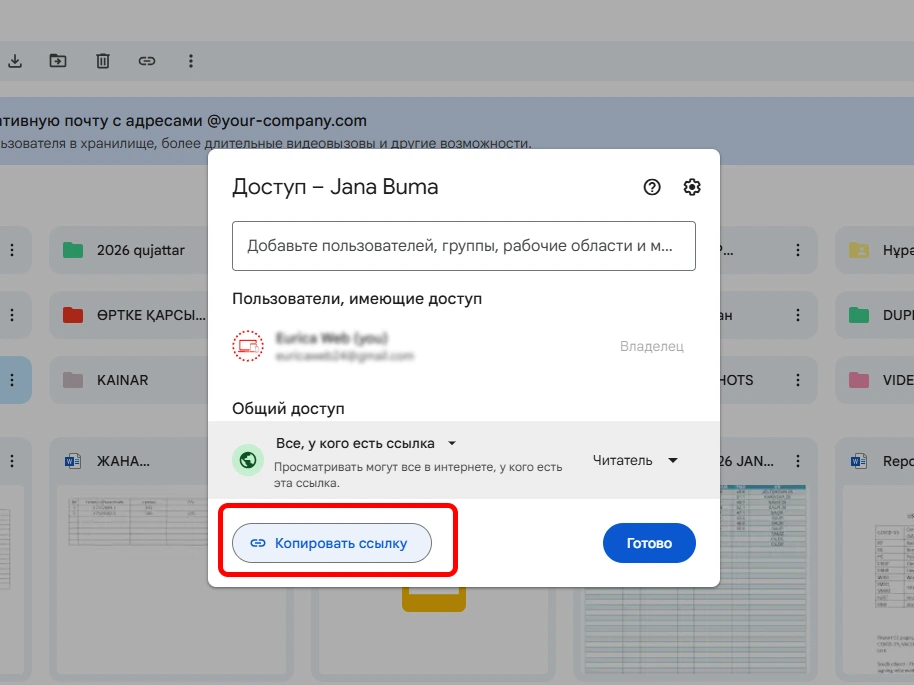Click the Word icon beside ЖАНА file

pos(73,461)
